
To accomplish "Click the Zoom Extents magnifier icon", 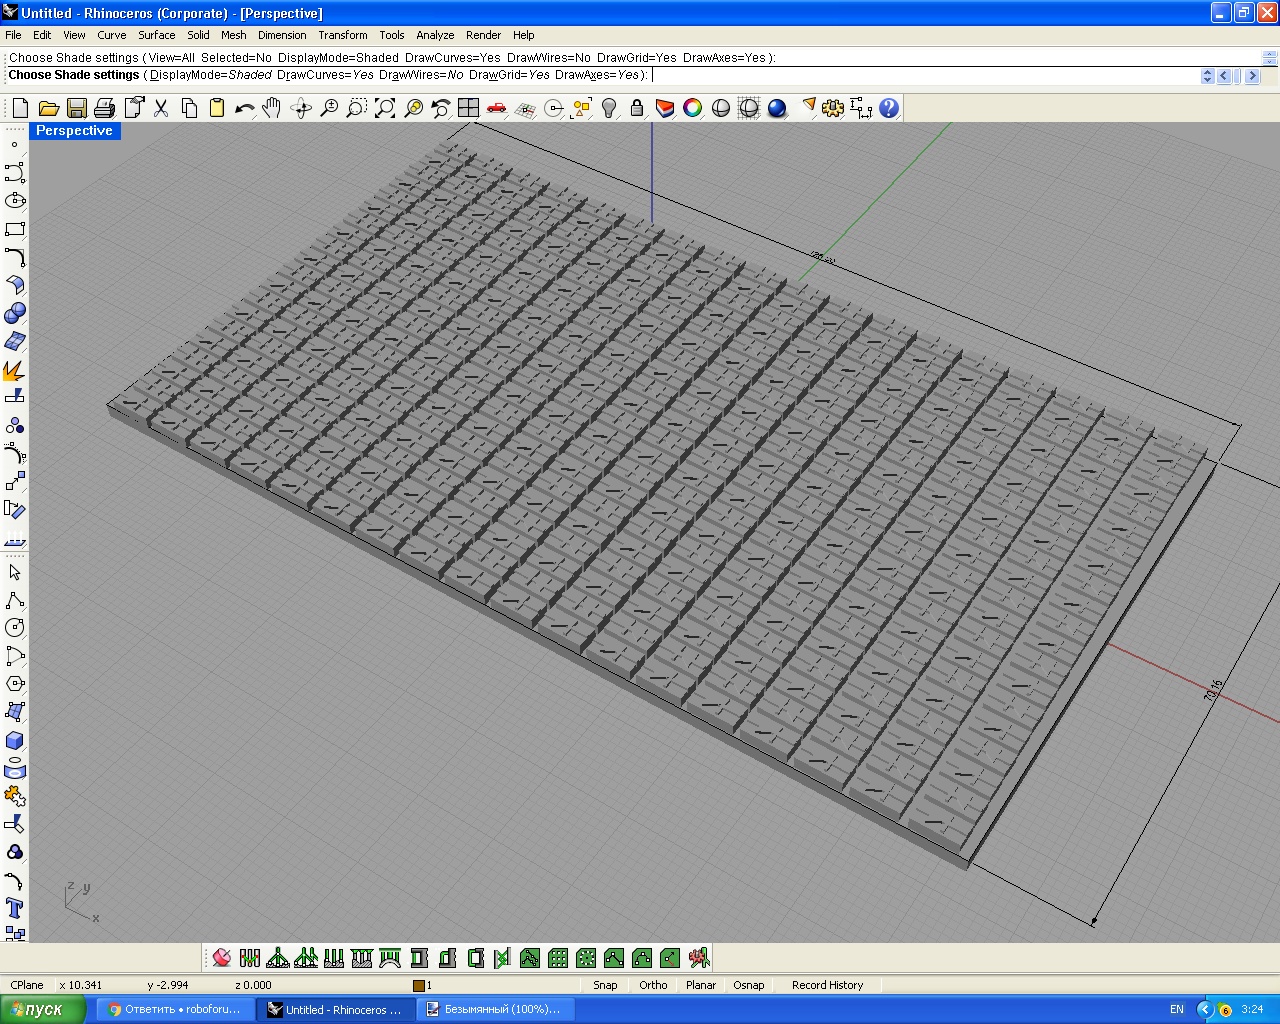I will tap(385, 108).
